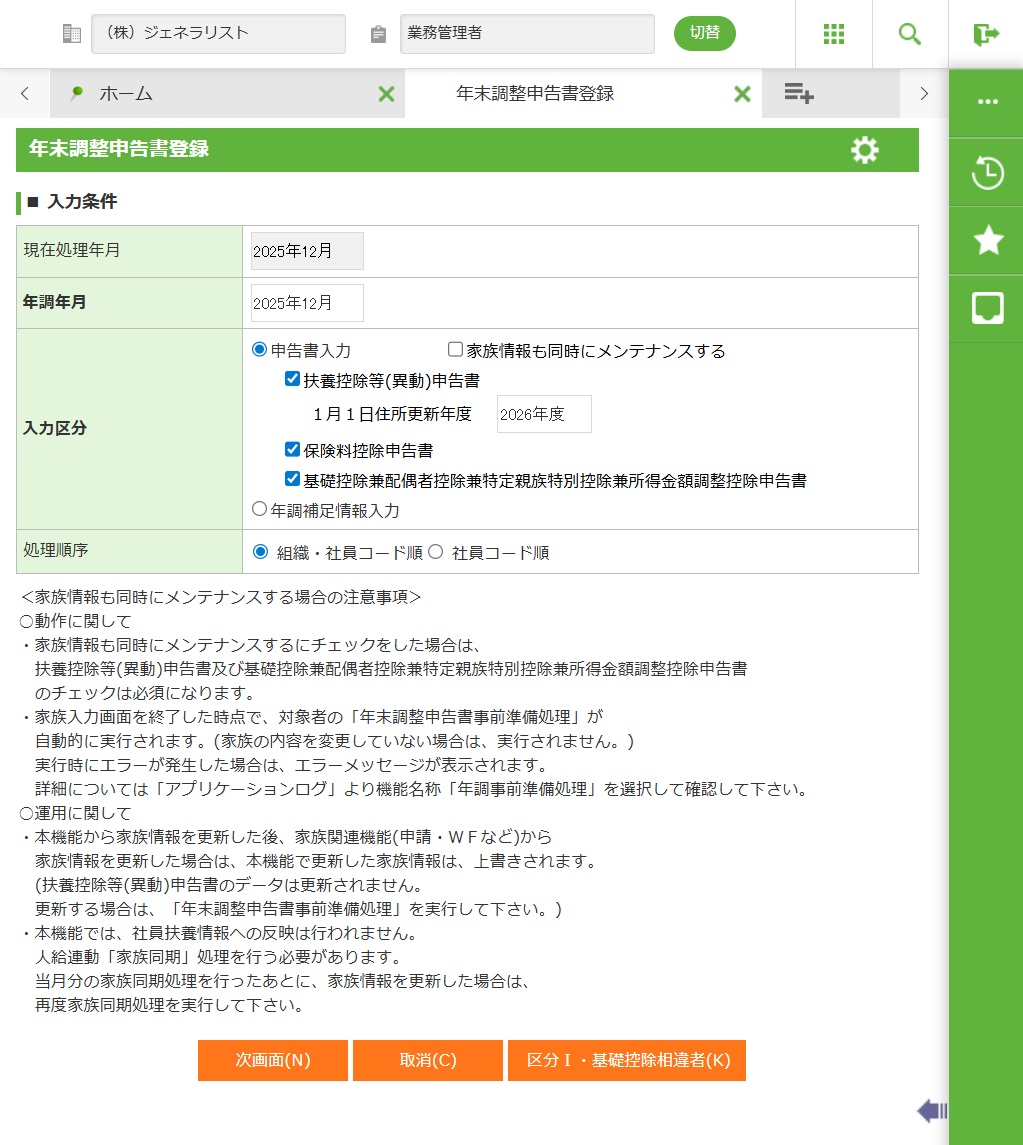Enable 家族情報も同時にメンテナンスする checkbox
This screenshot has width=1023, height=1145.
point(456,350)
